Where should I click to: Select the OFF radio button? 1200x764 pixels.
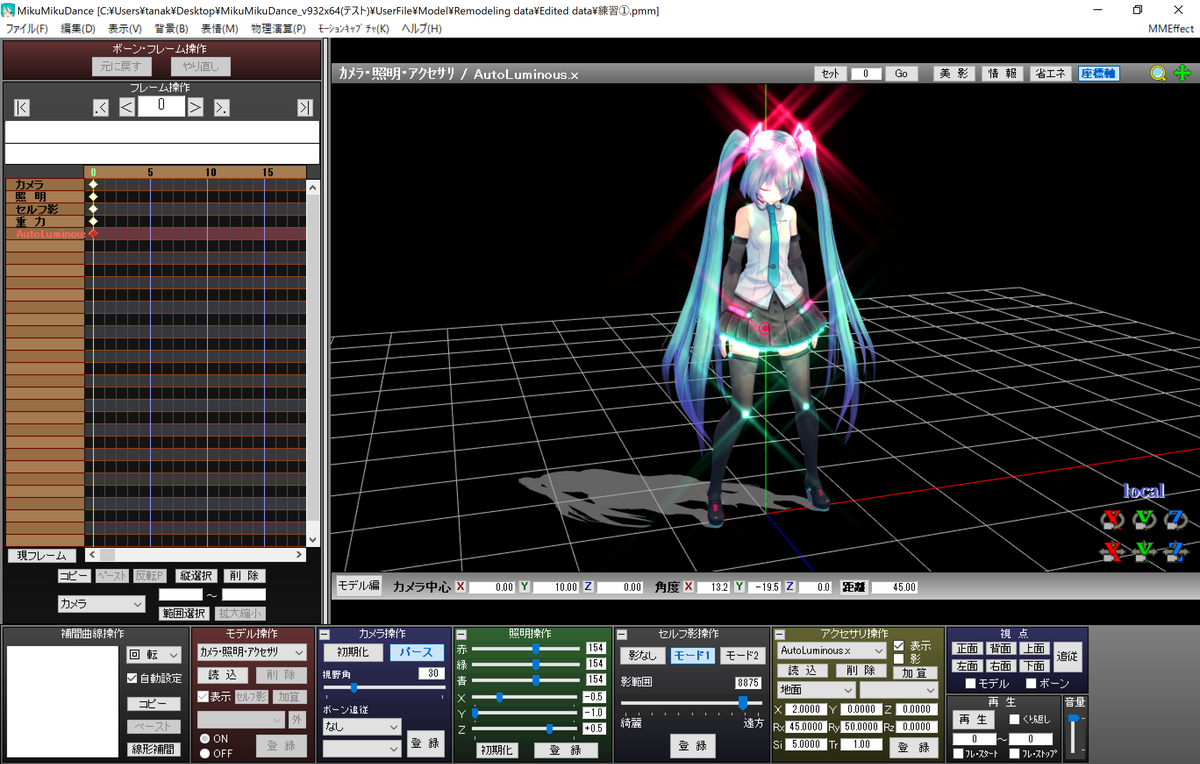point(205,753)
